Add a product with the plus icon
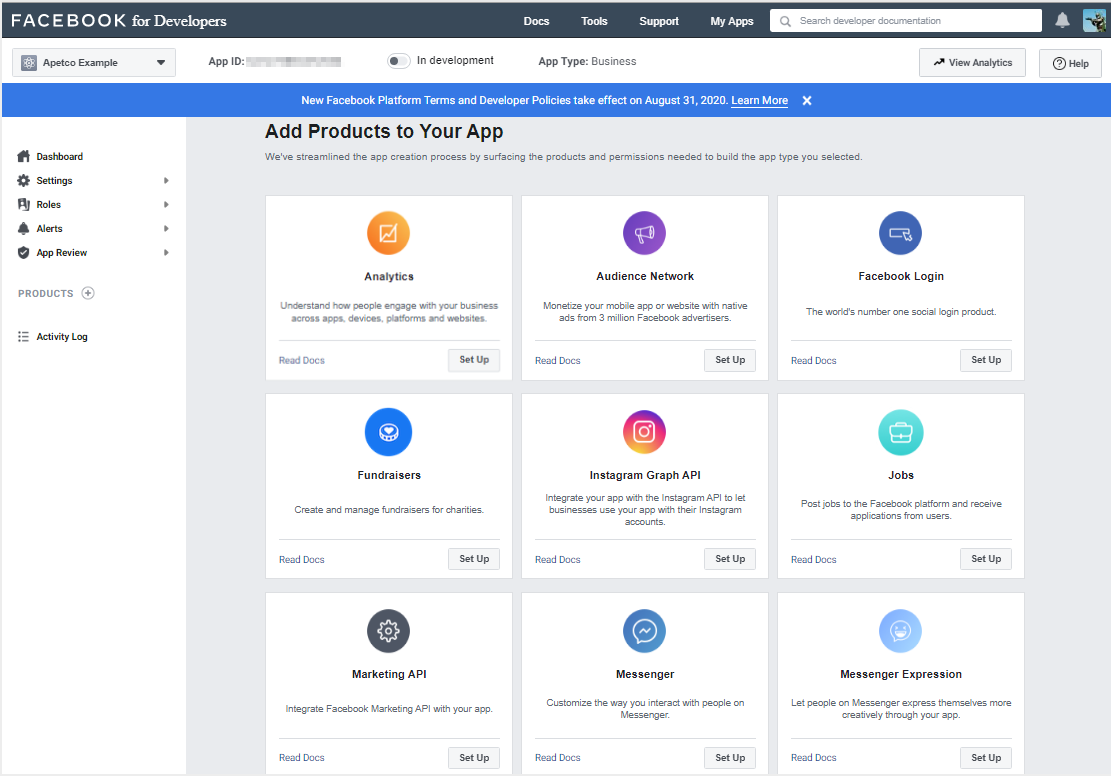 tap(88, 293)
